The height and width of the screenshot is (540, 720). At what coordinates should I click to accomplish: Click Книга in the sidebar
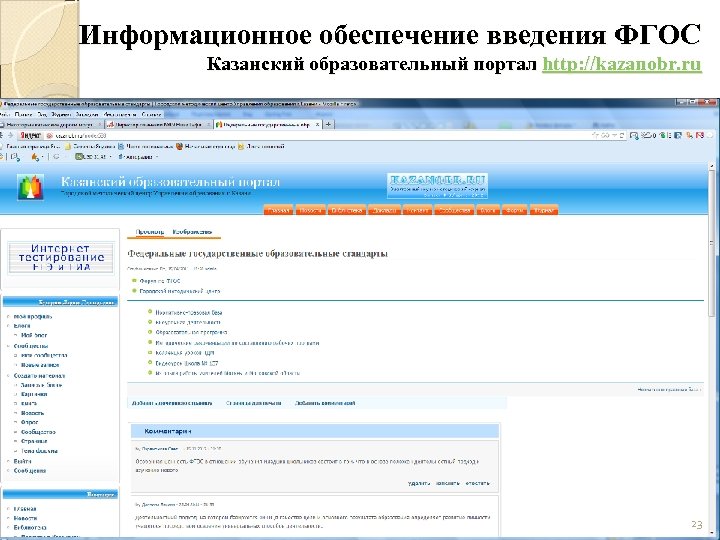click(x=29, y=404)
